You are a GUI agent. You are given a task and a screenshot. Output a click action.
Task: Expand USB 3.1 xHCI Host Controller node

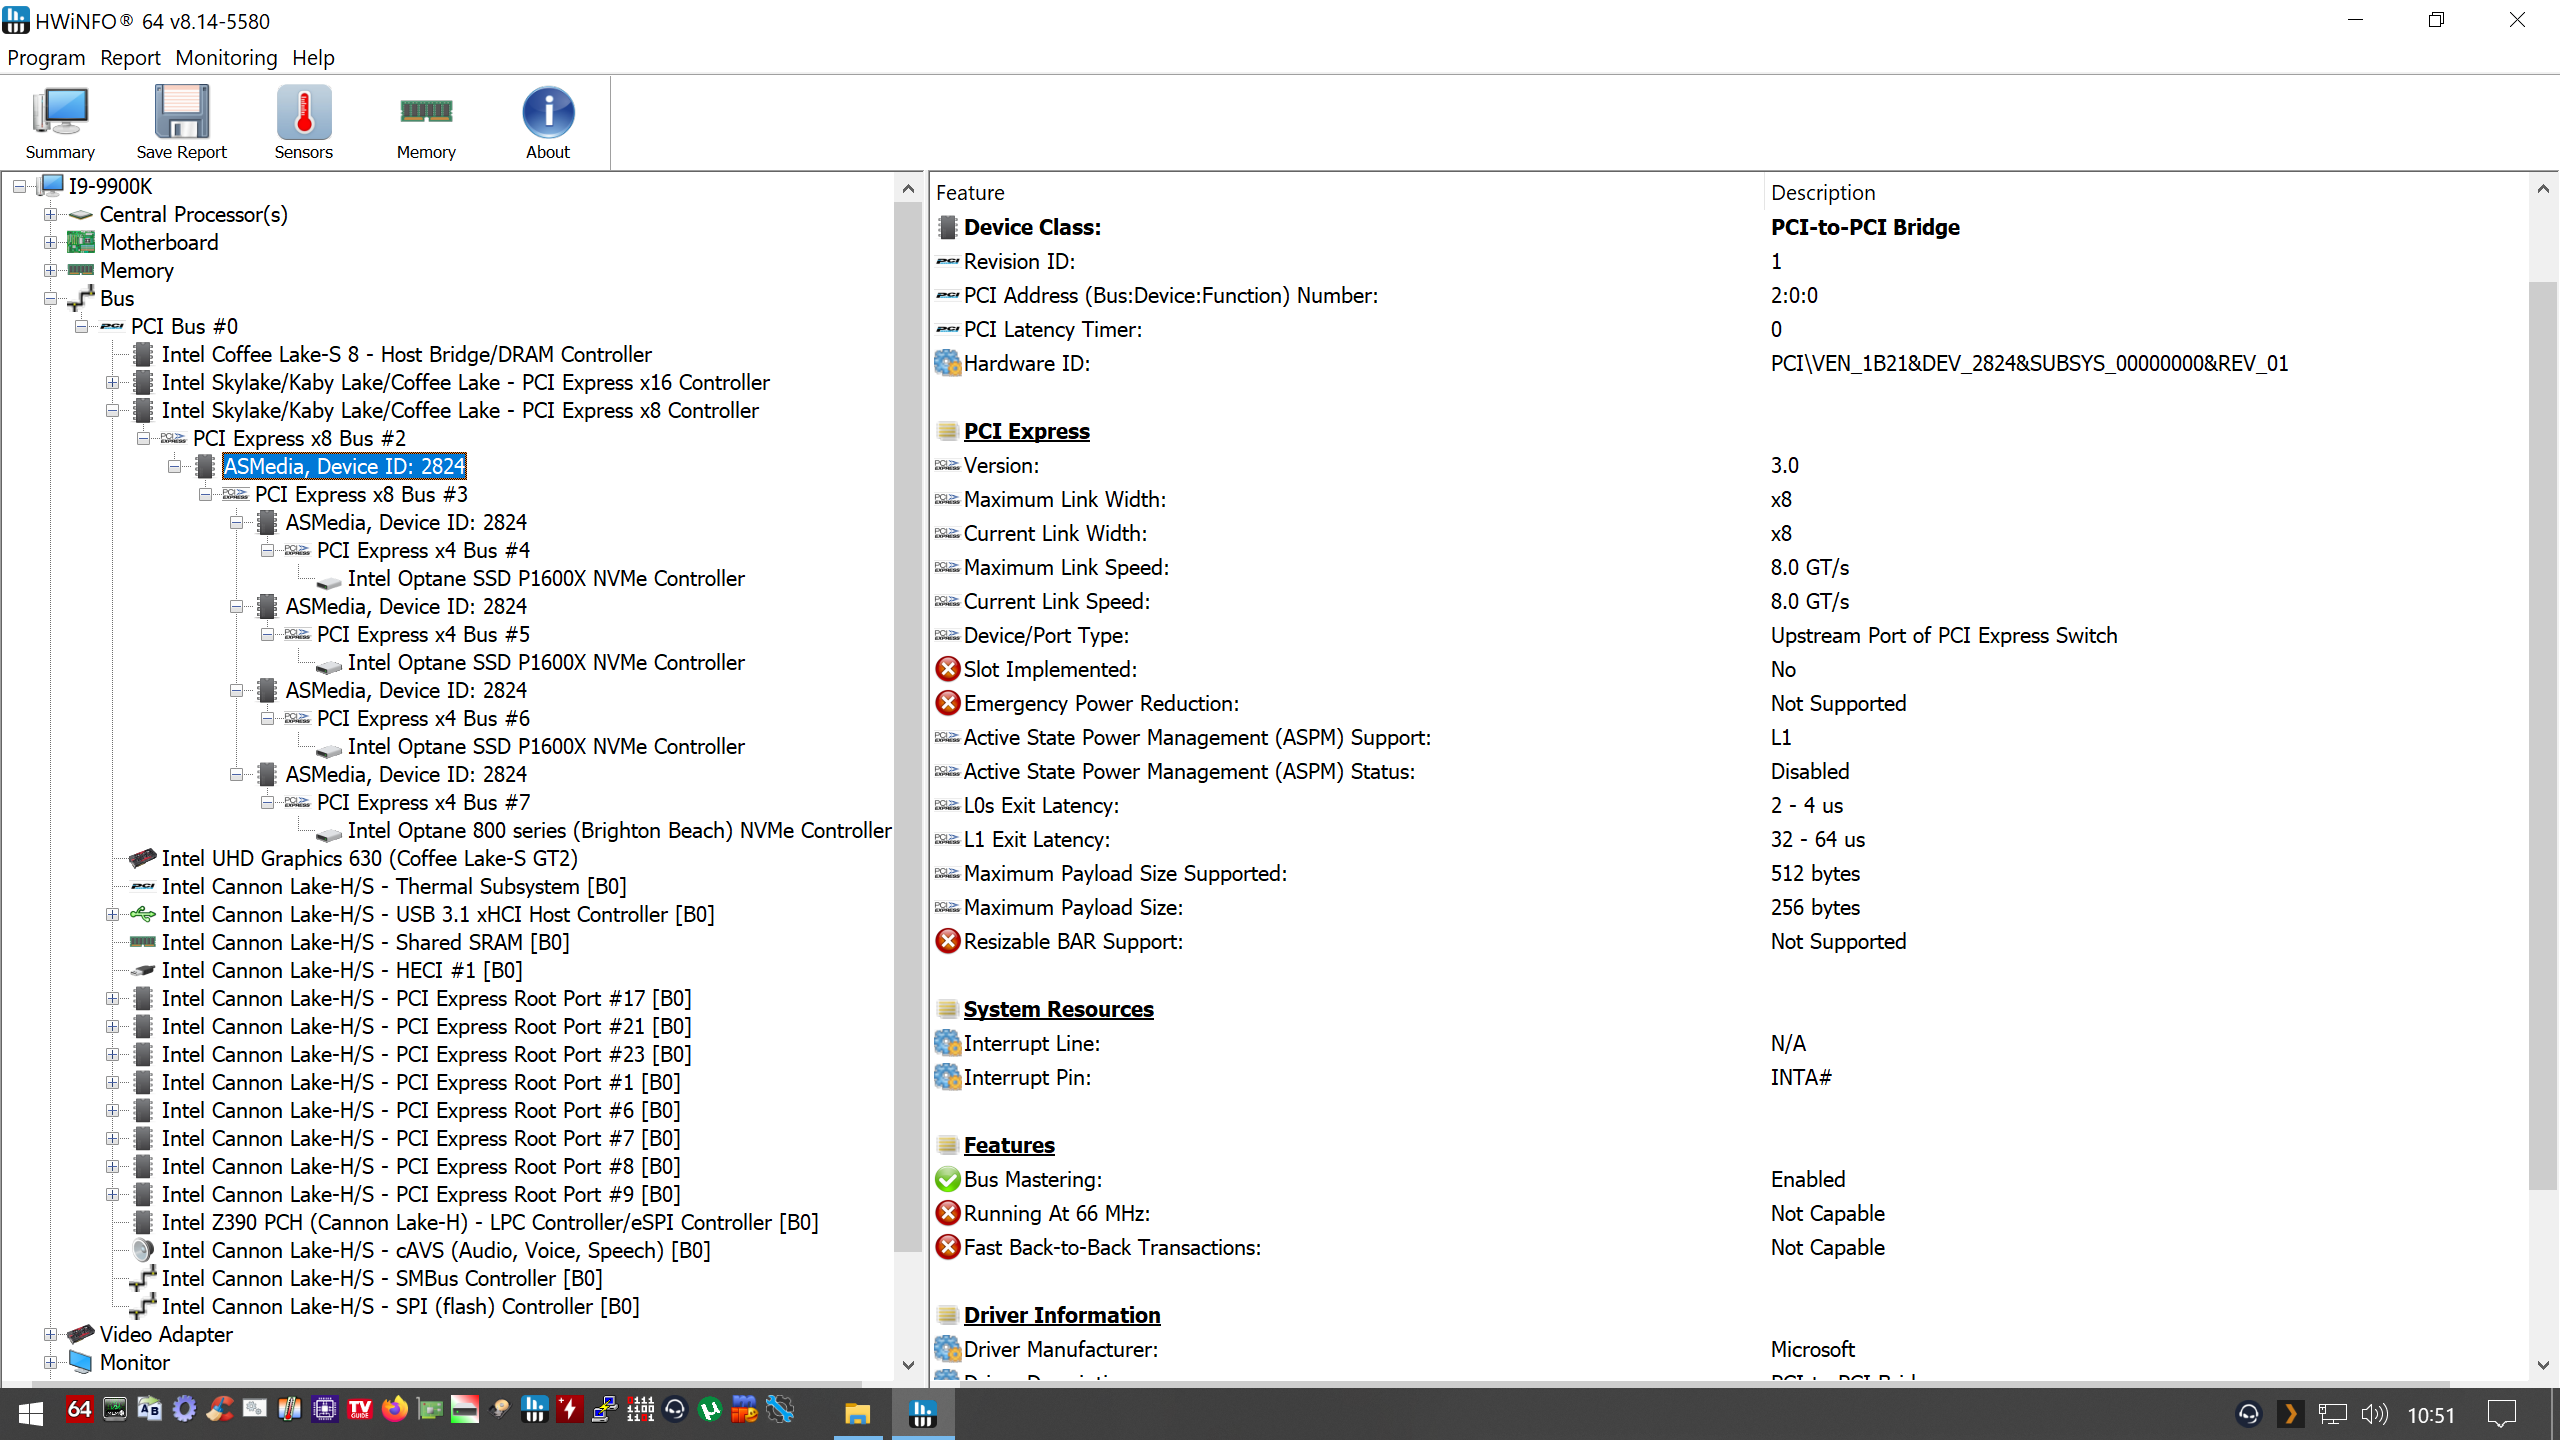[x=112, y=914]
